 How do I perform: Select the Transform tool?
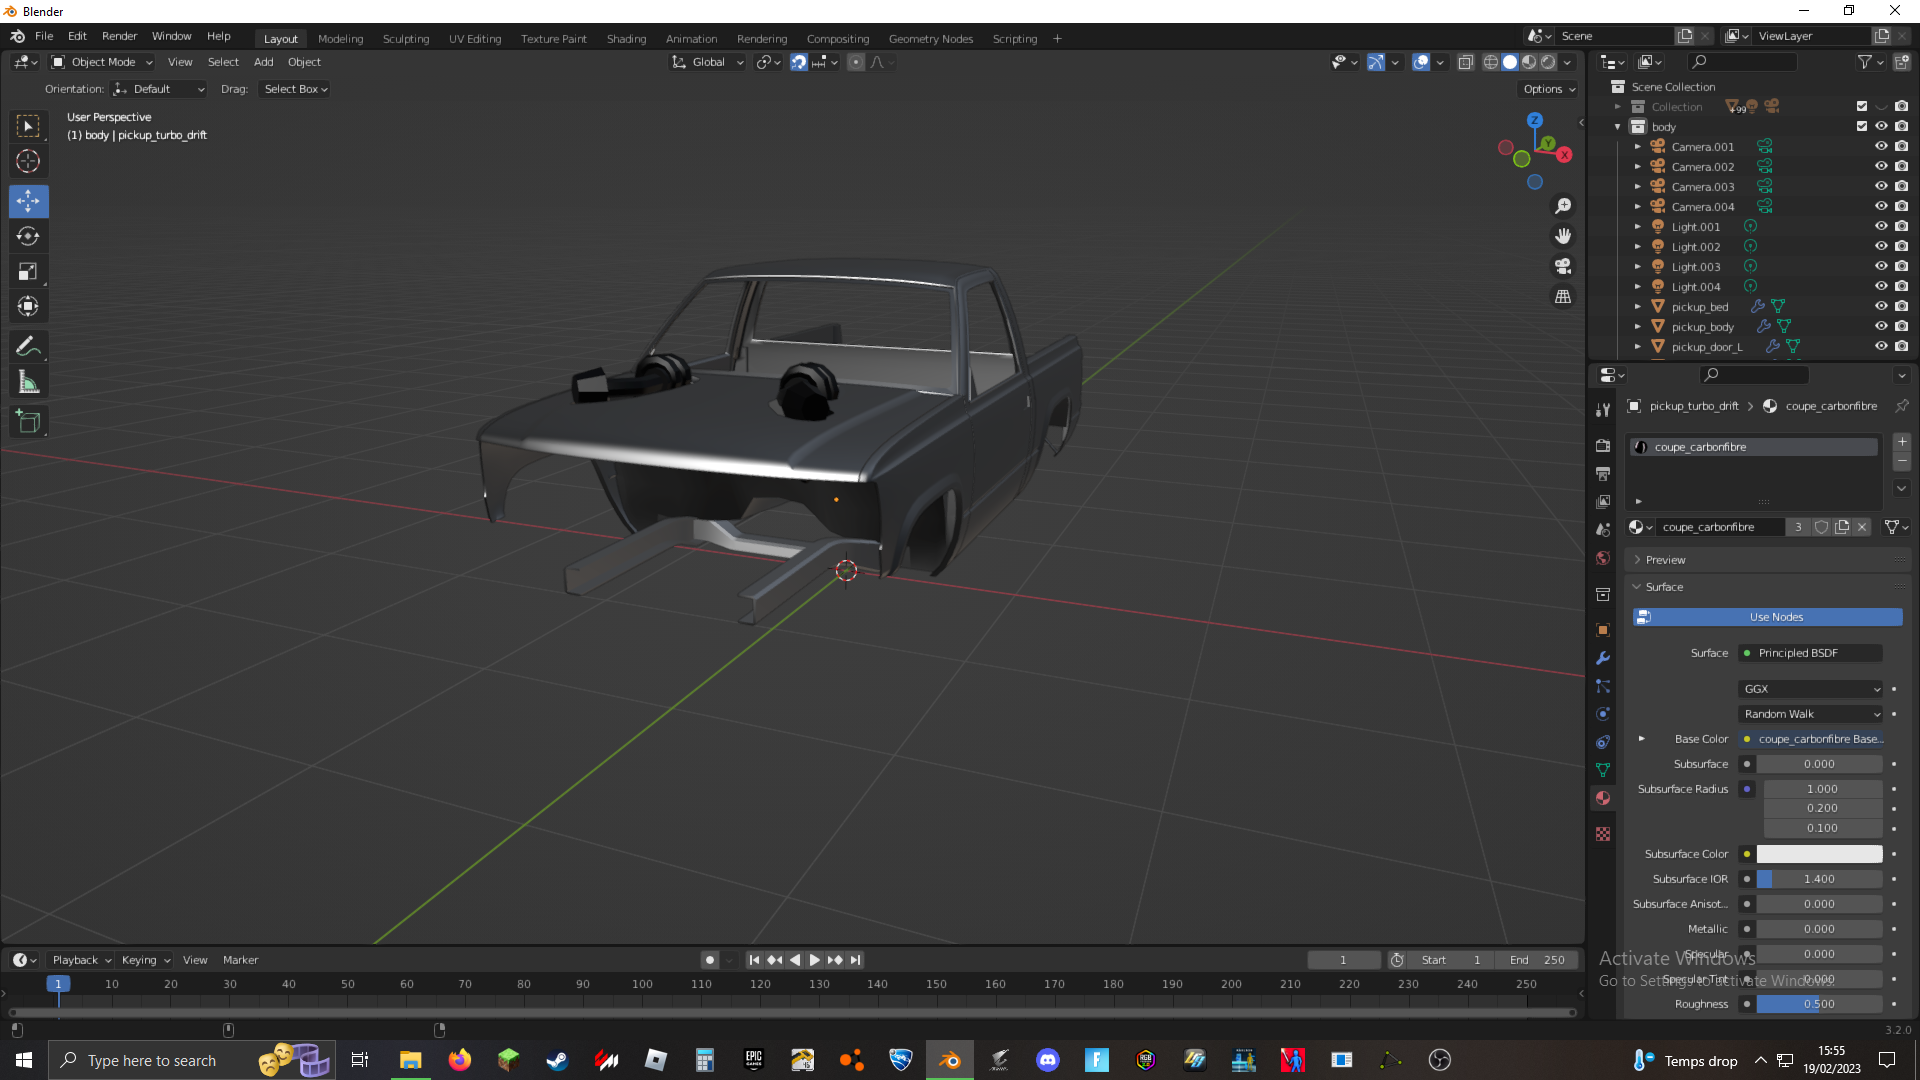tap(28, 306)
